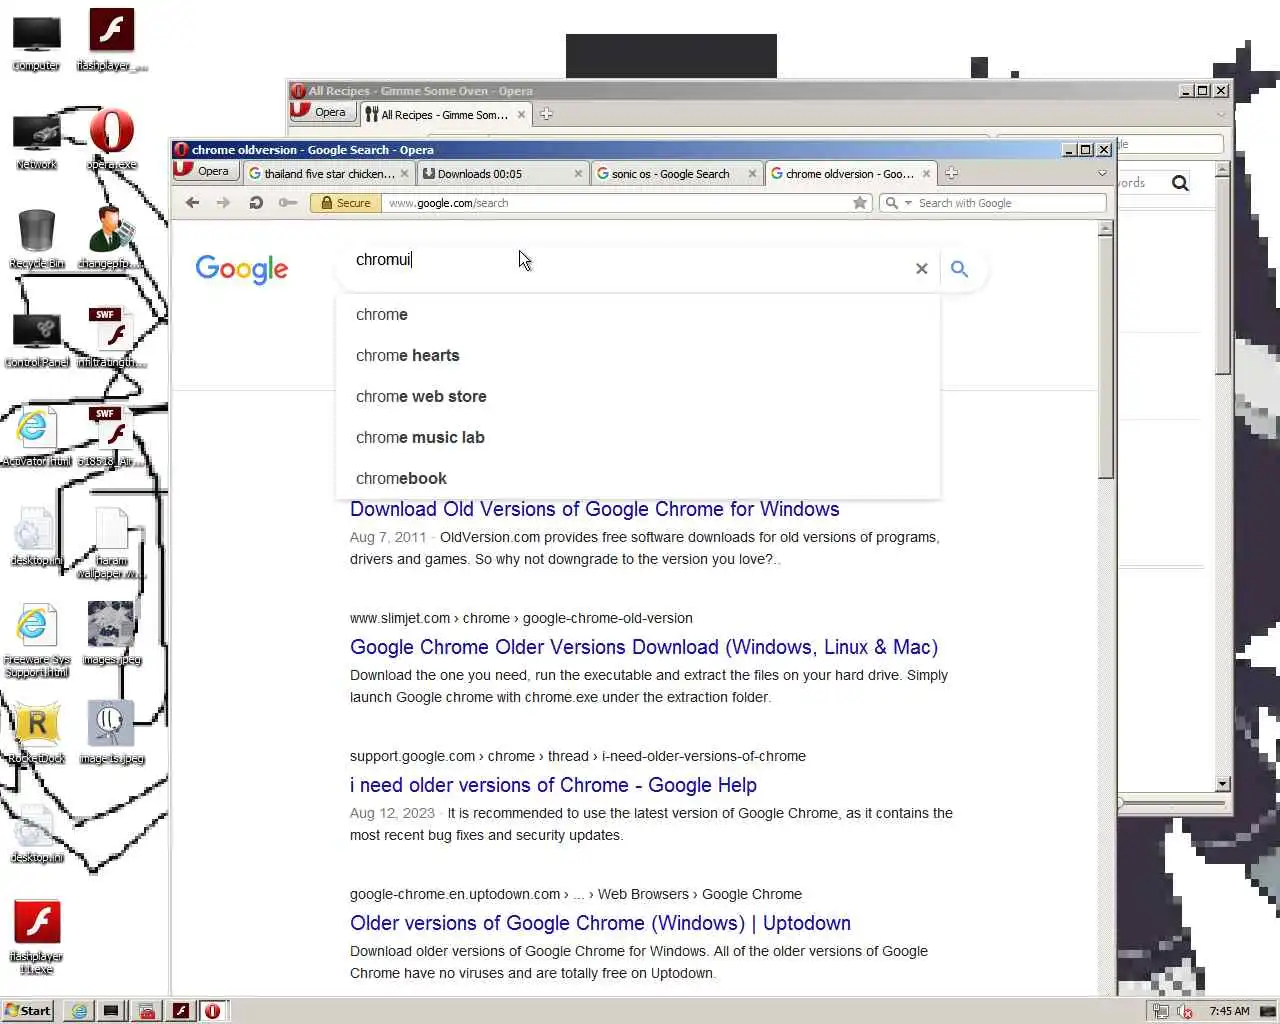Open the Recycle Bin desktop icon

[x=36, y=238]
